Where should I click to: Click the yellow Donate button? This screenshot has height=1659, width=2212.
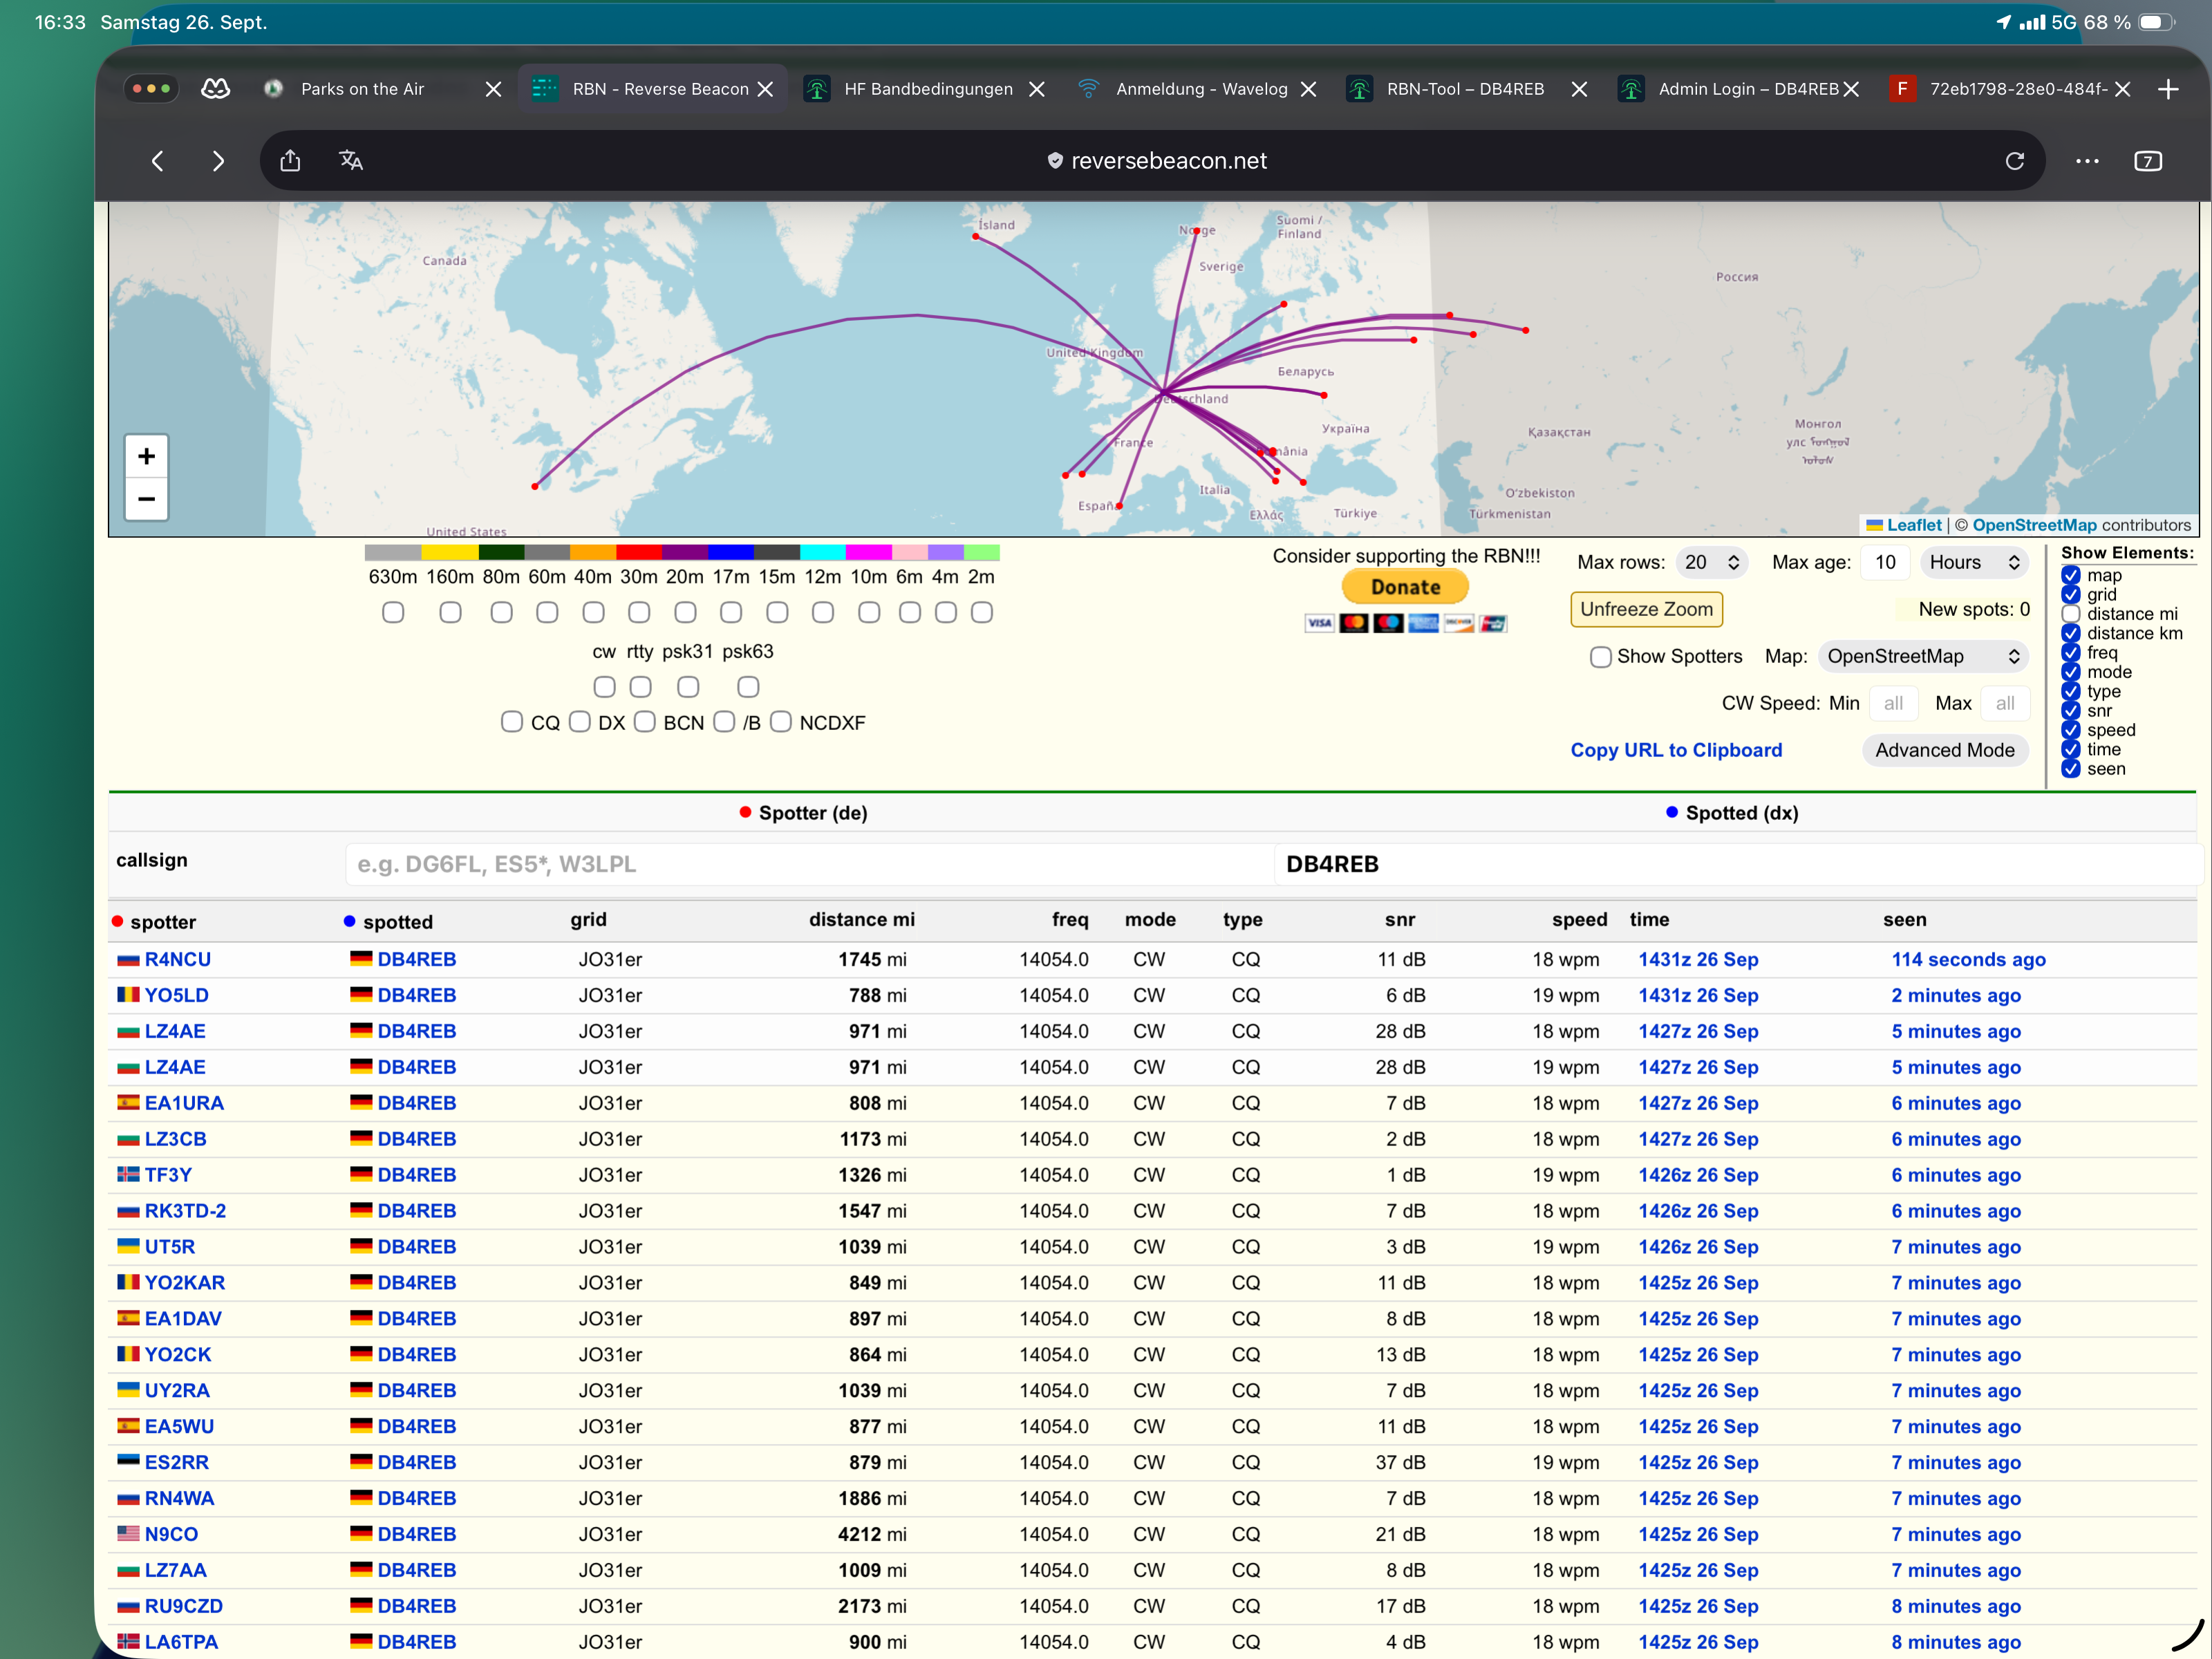(1405, 587)
